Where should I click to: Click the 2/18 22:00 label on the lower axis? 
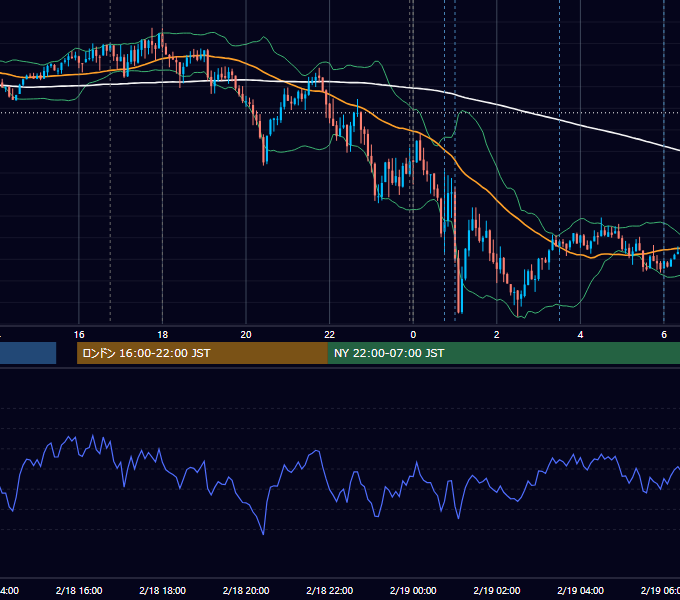tap(330, 590)
